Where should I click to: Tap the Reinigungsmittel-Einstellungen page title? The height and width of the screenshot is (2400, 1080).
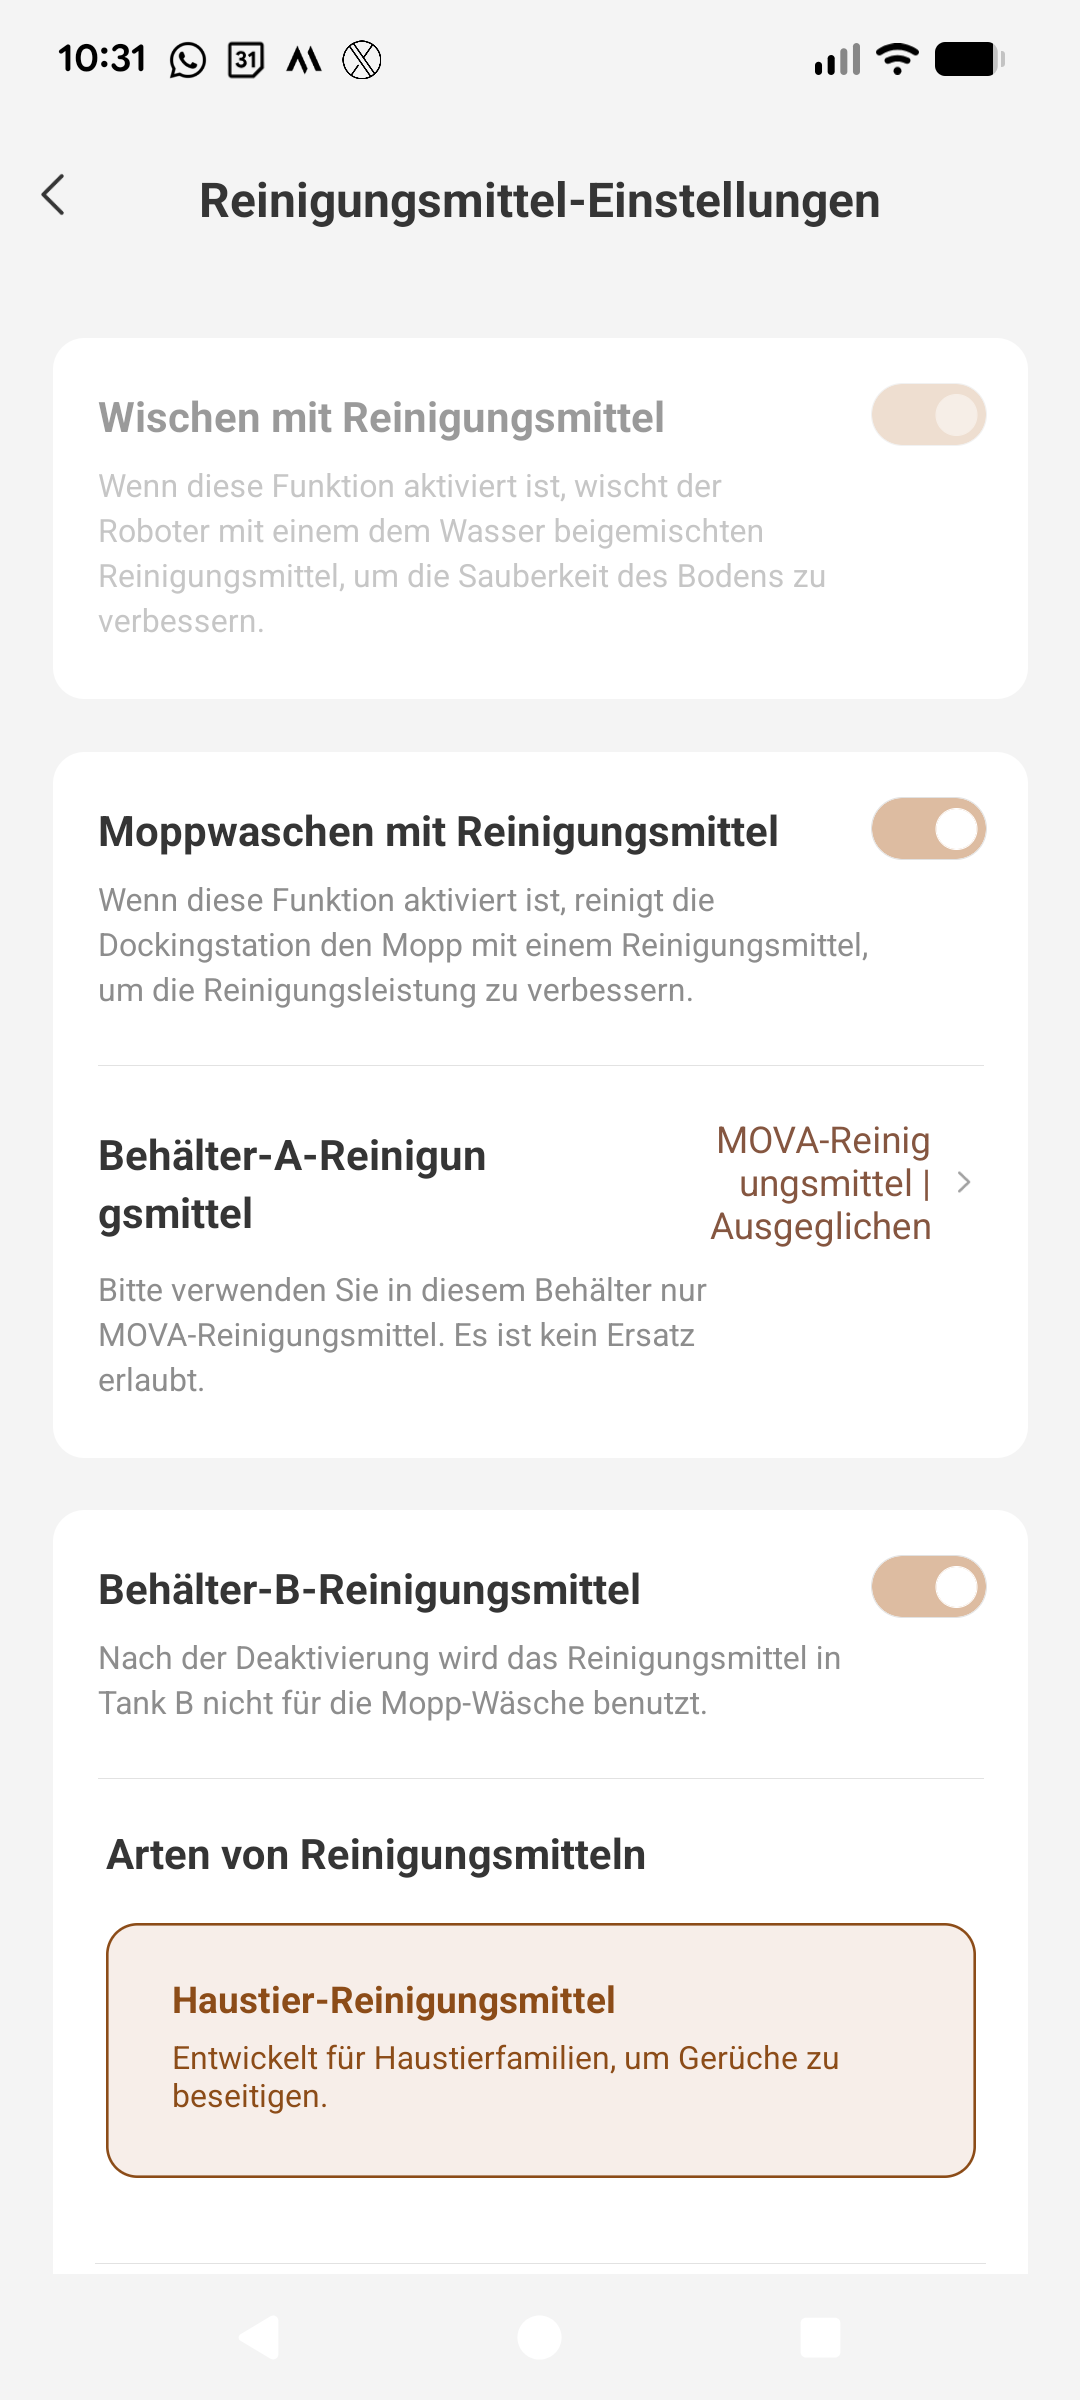click(540, 201)
